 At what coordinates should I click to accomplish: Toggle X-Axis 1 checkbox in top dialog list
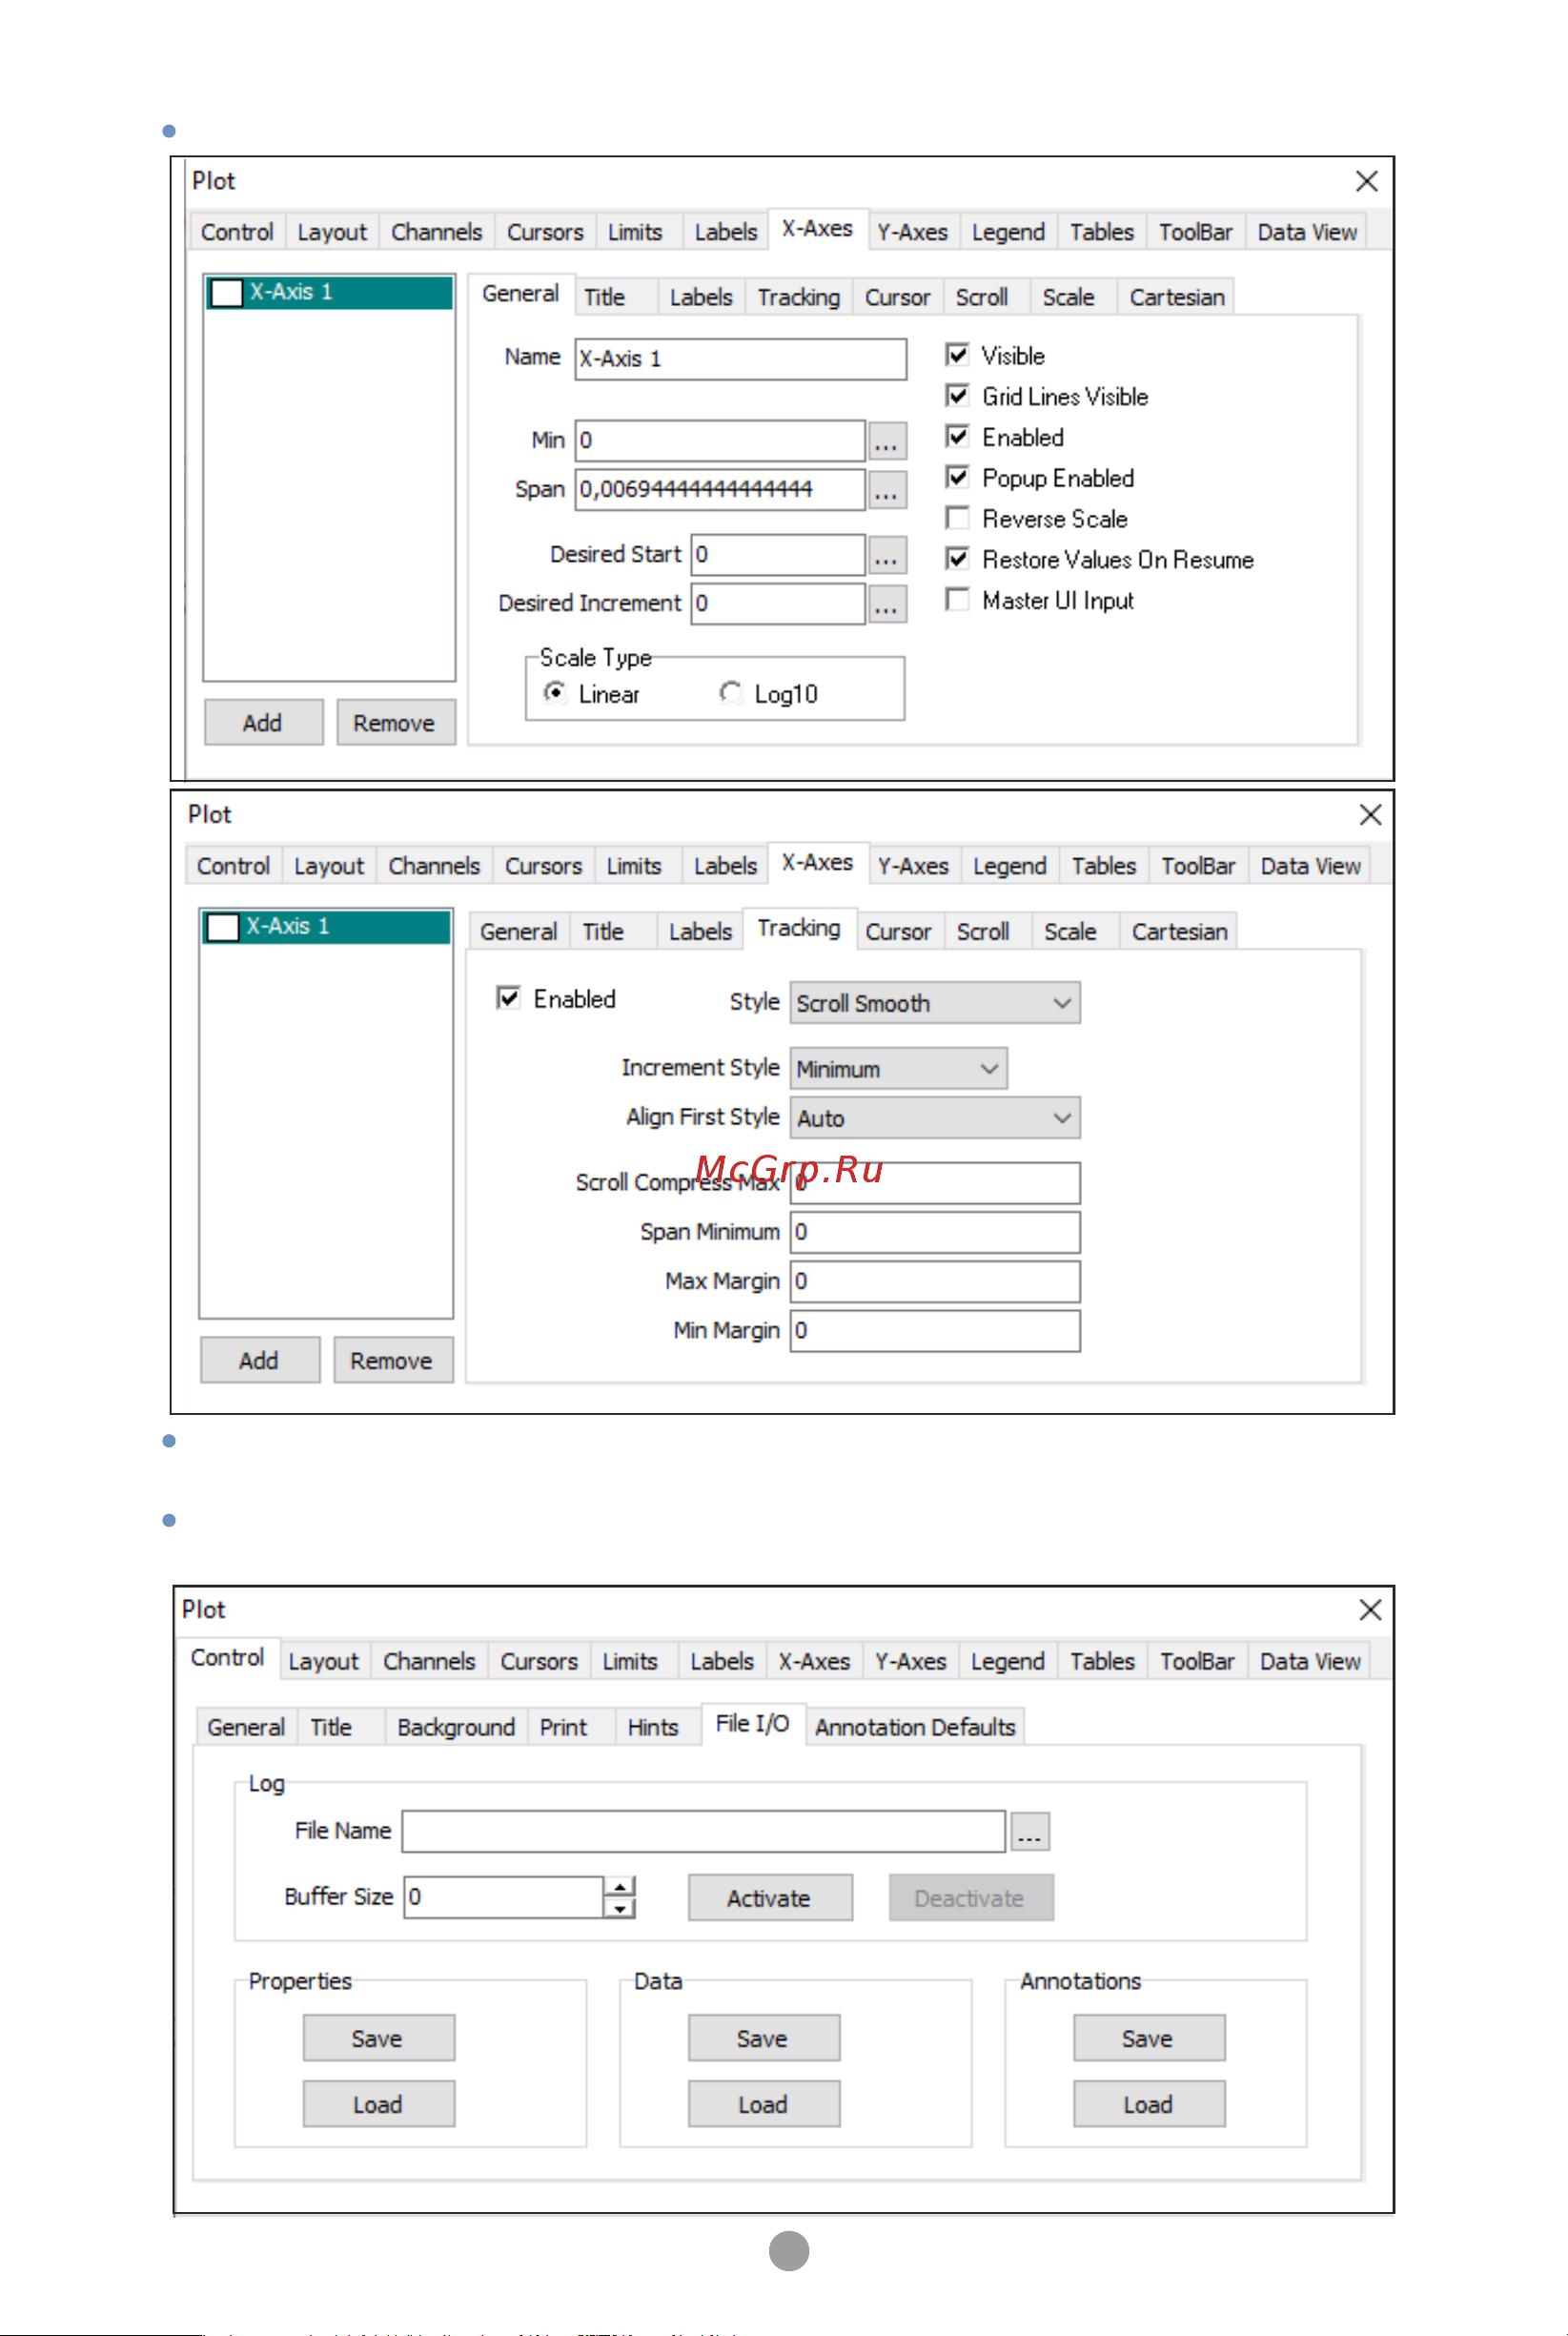click(227, 293)
